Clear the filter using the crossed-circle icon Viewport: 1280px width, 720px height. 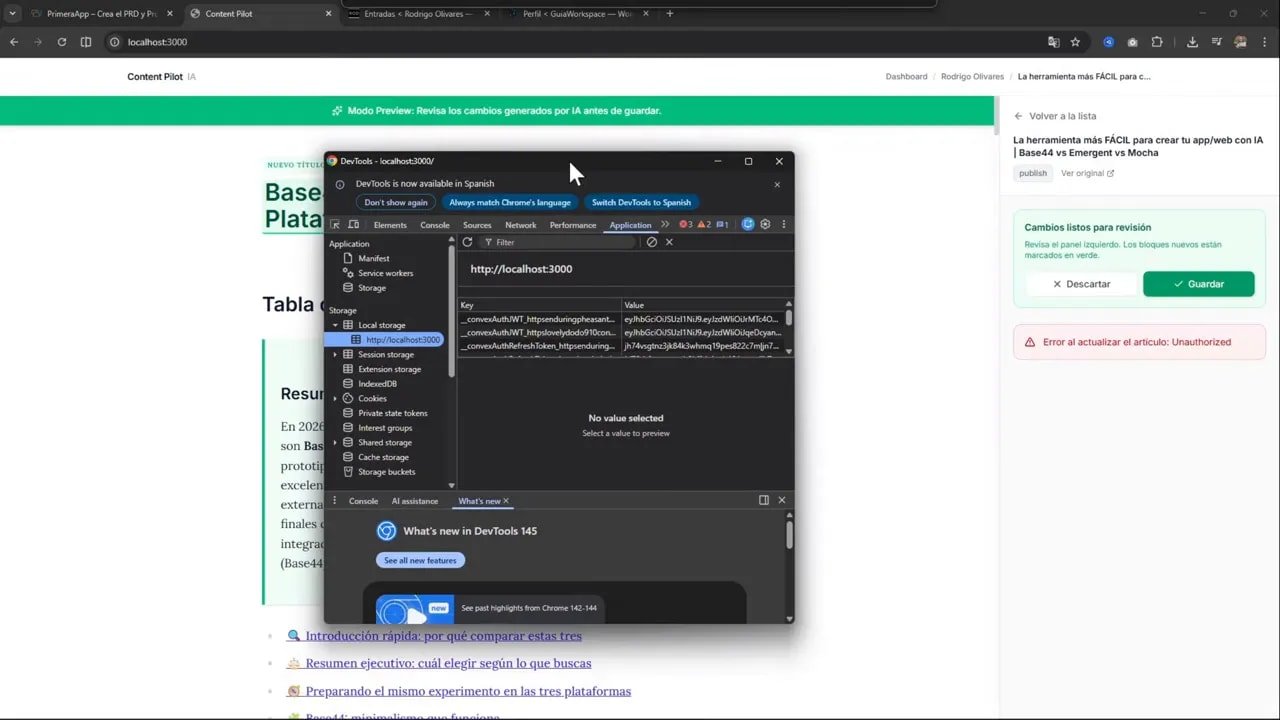point(651,242)
